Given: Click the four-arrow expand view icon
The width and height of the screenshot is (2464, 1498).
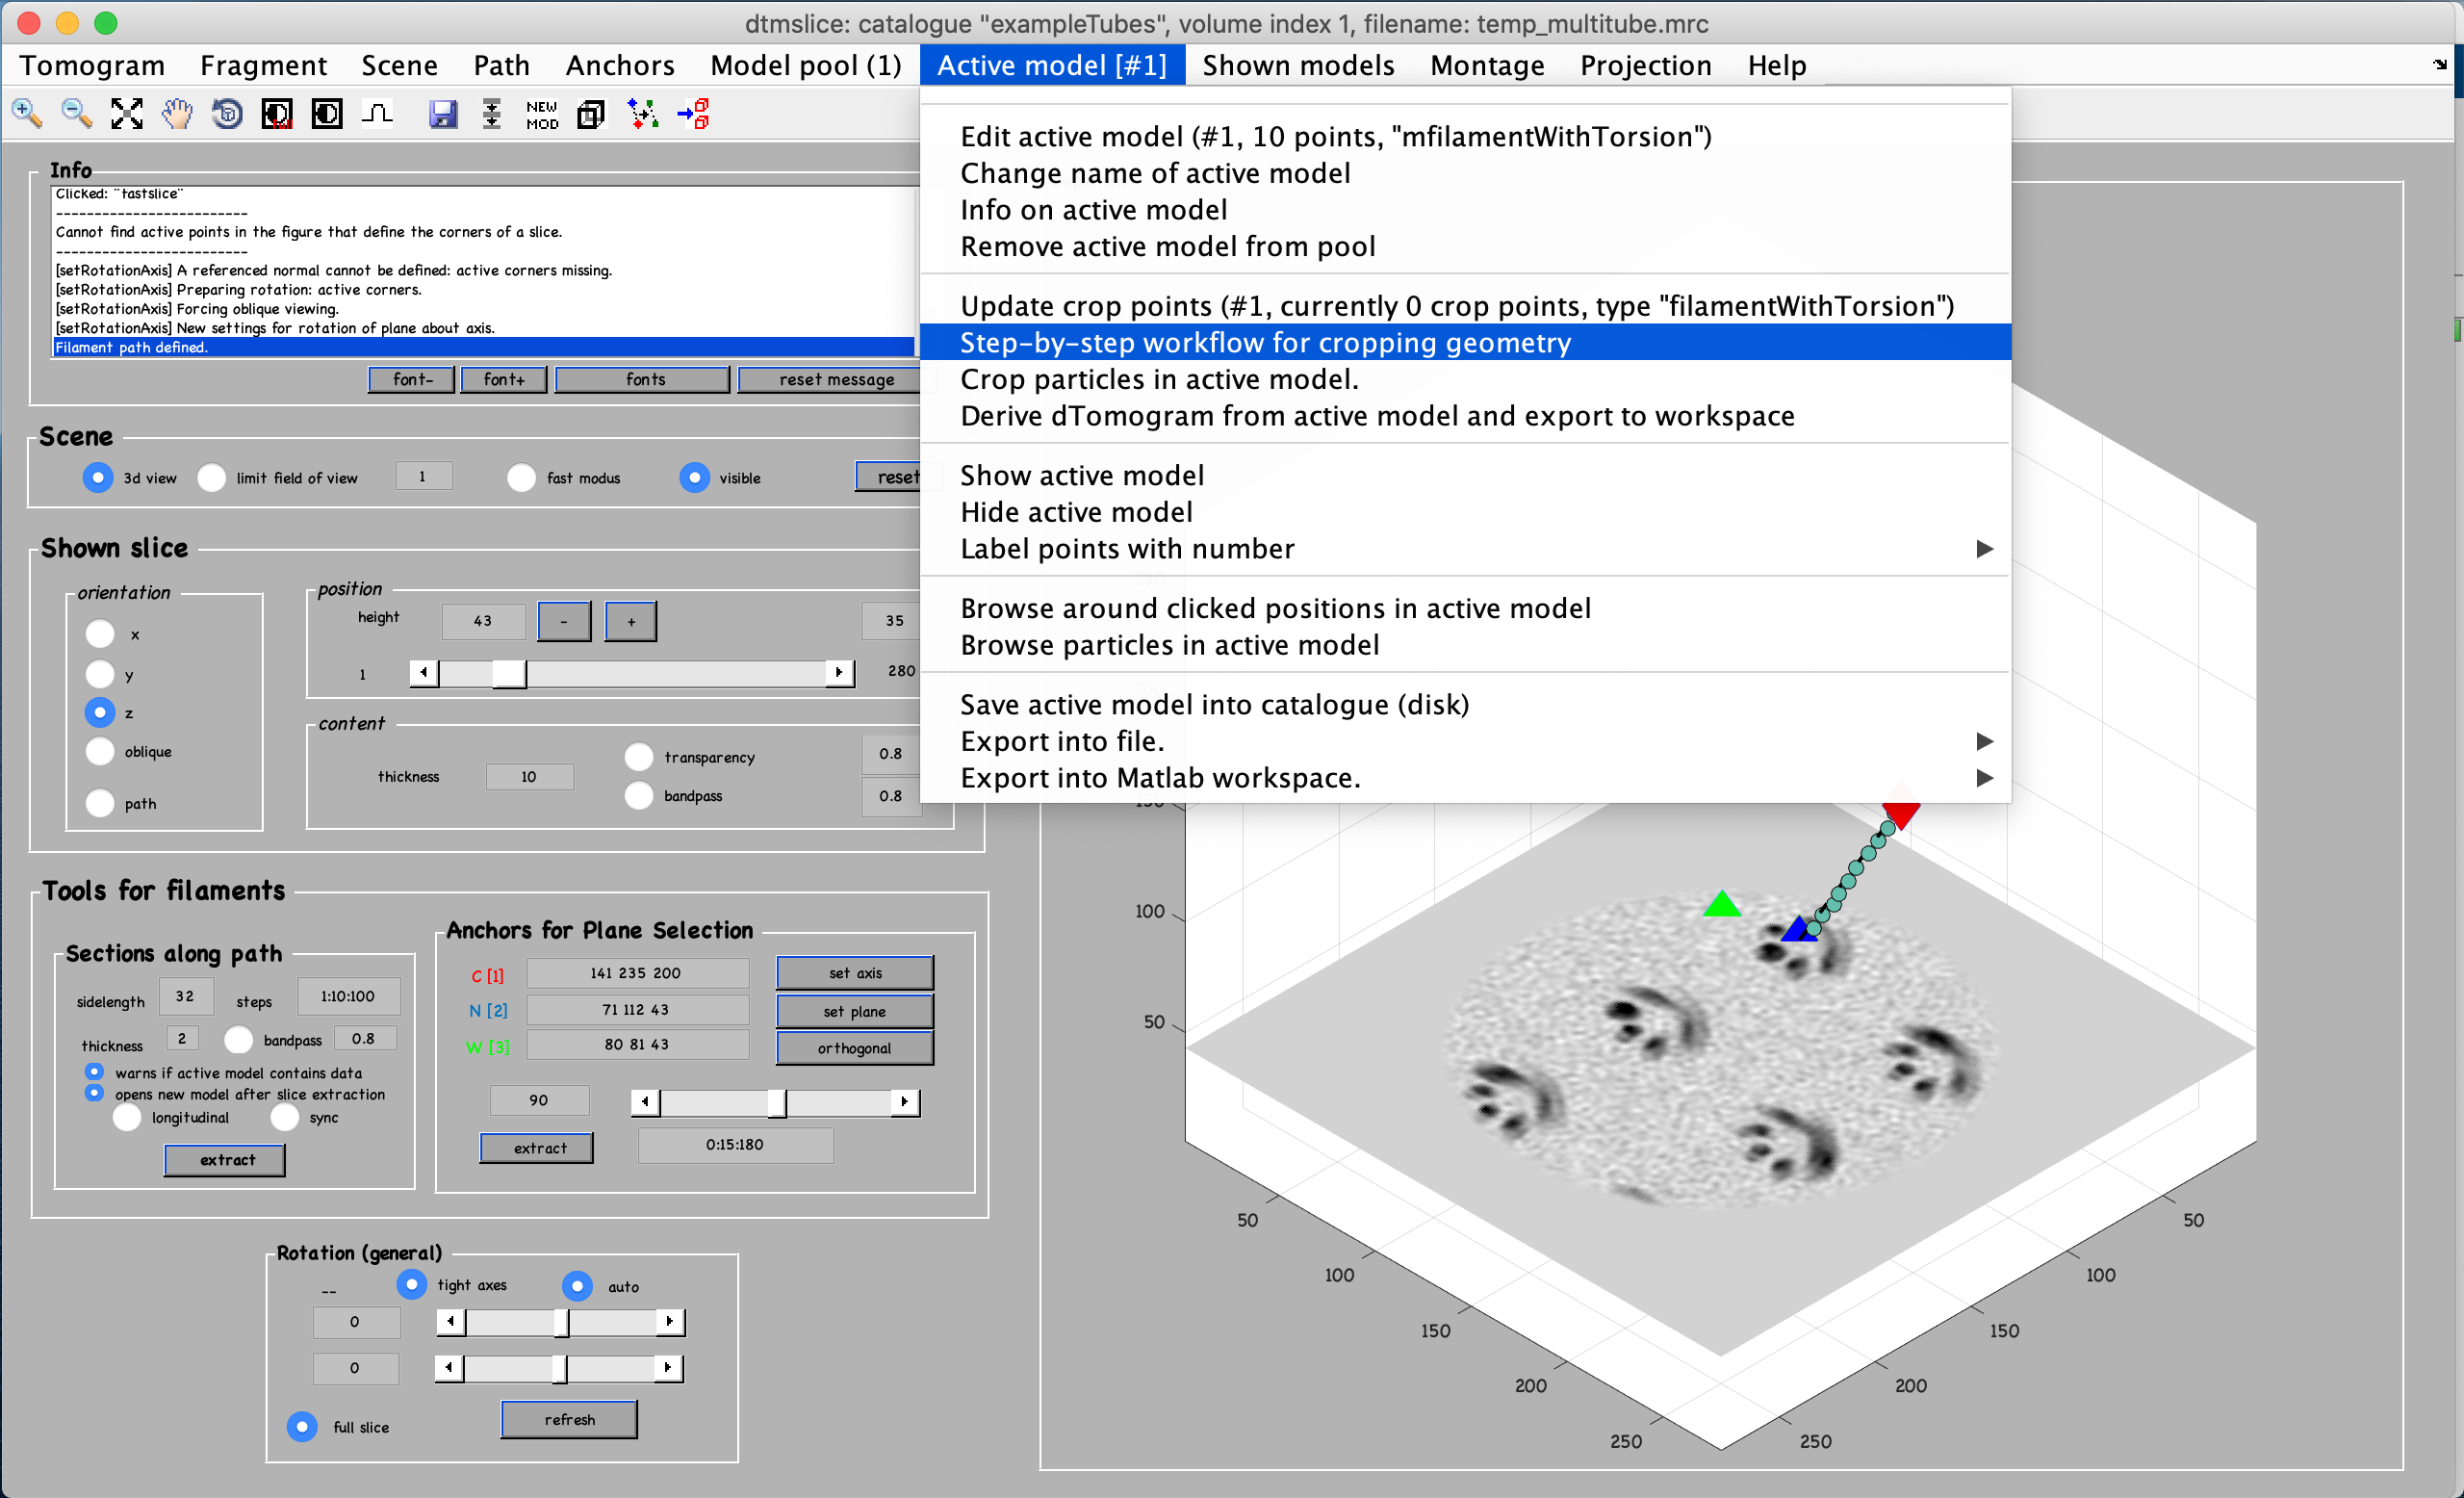Looking at the screenshot, I should (x=127, y=114).
